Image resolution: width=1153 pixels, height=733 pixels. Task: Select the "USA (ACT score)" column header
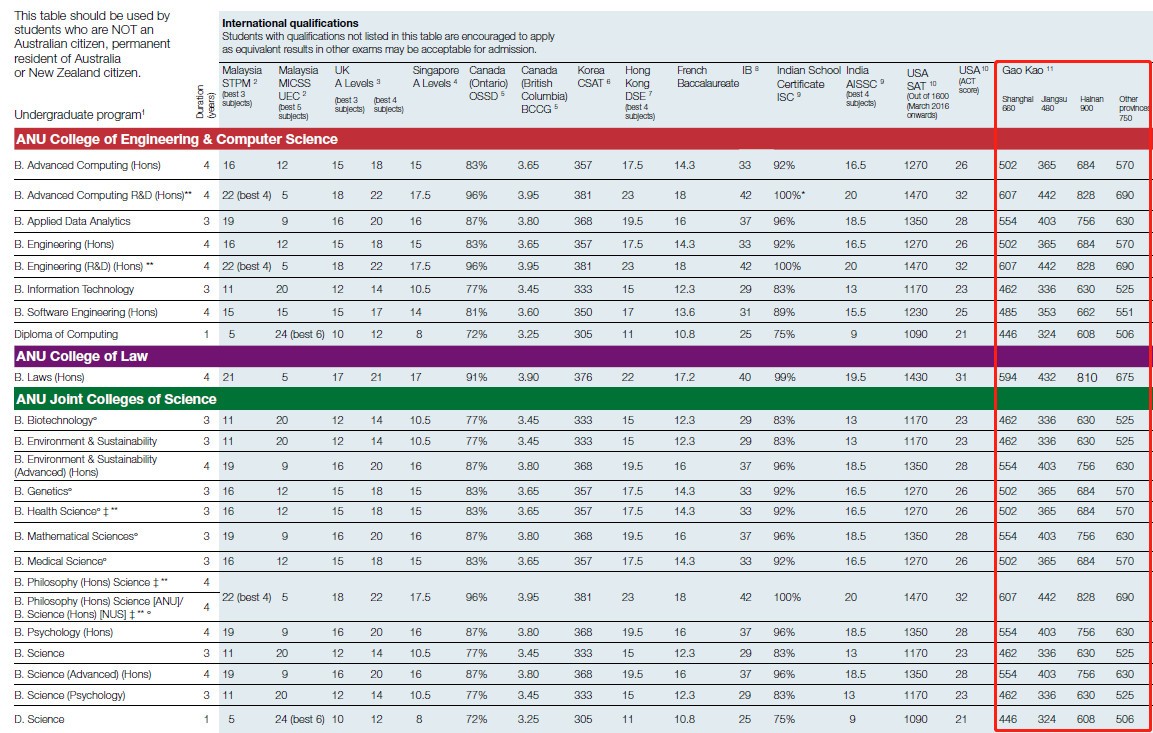pyautogui.click(x=974, y=81)
